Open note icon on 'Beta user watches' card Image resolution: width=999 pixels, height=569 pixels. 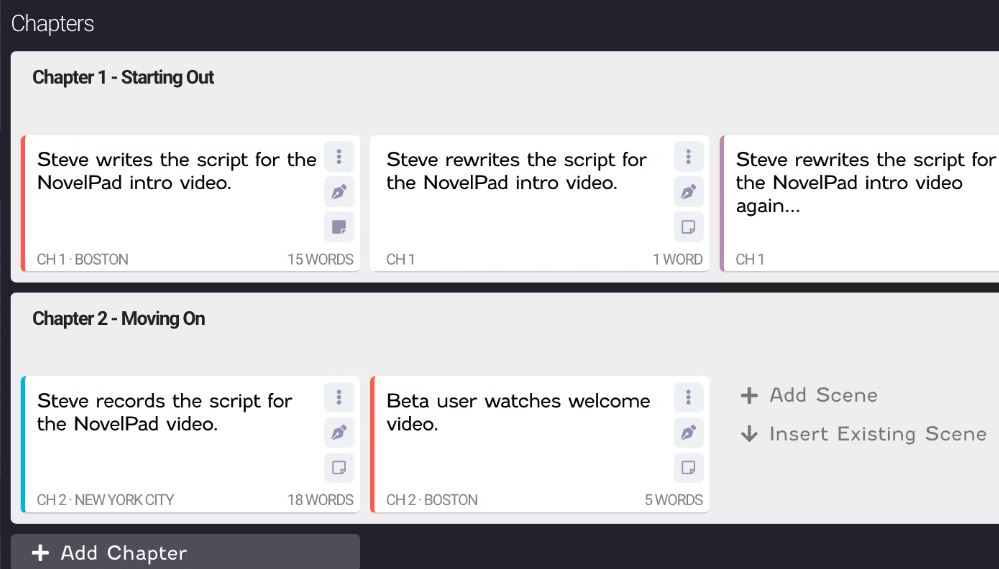pos(688,467)
